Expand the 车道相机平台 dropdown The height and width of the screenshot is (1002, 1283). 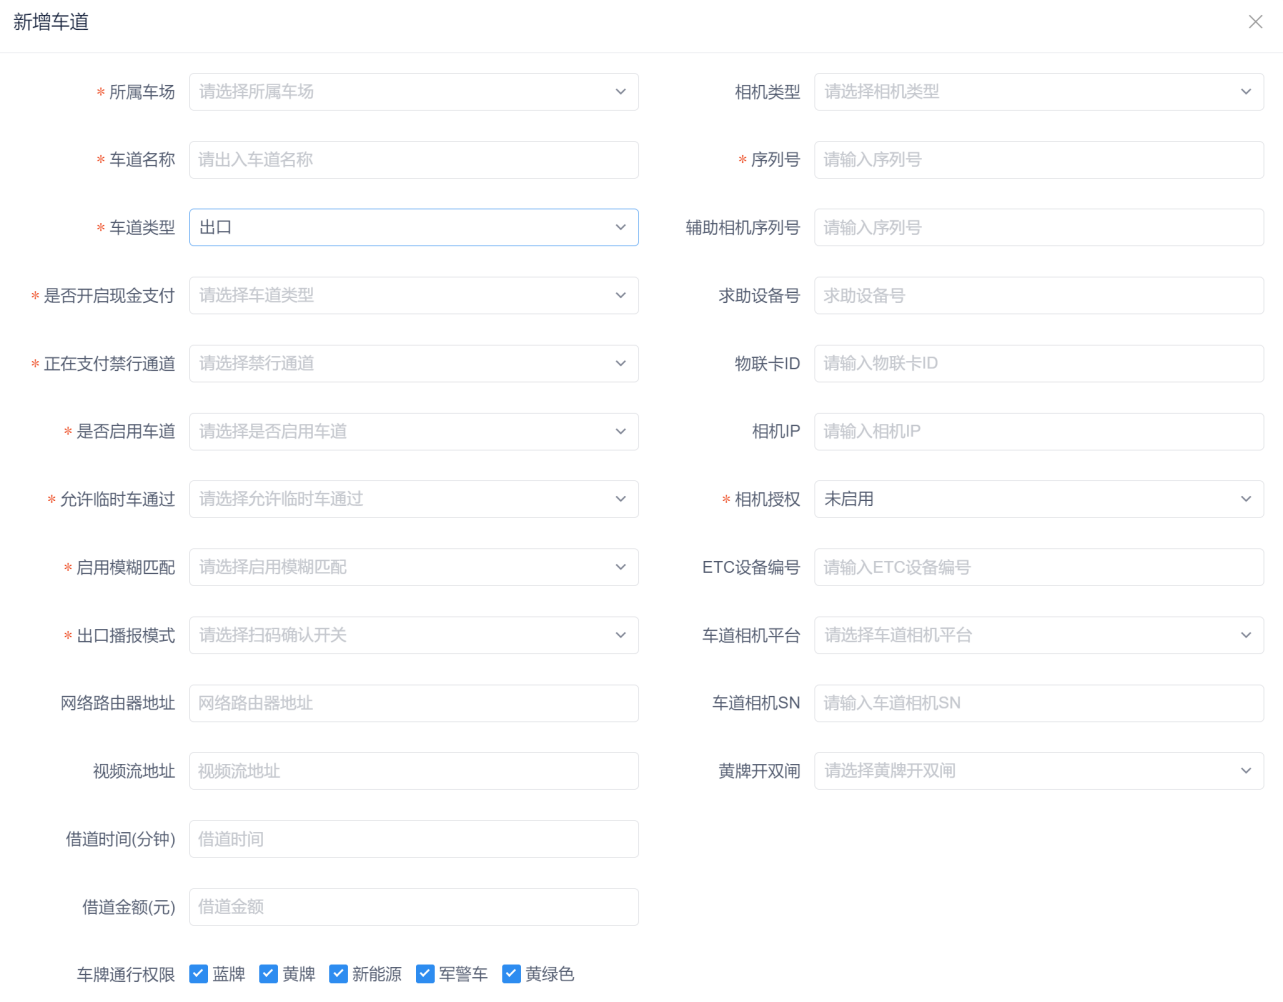point(1039,635)
